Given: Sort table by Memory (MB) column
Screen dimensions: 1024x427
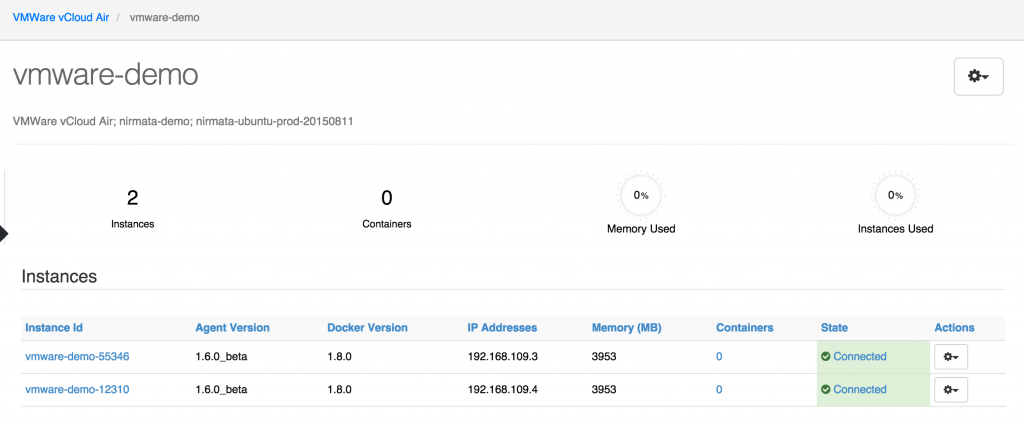Looking at the screenshot, I should click(x=626, y=328).
